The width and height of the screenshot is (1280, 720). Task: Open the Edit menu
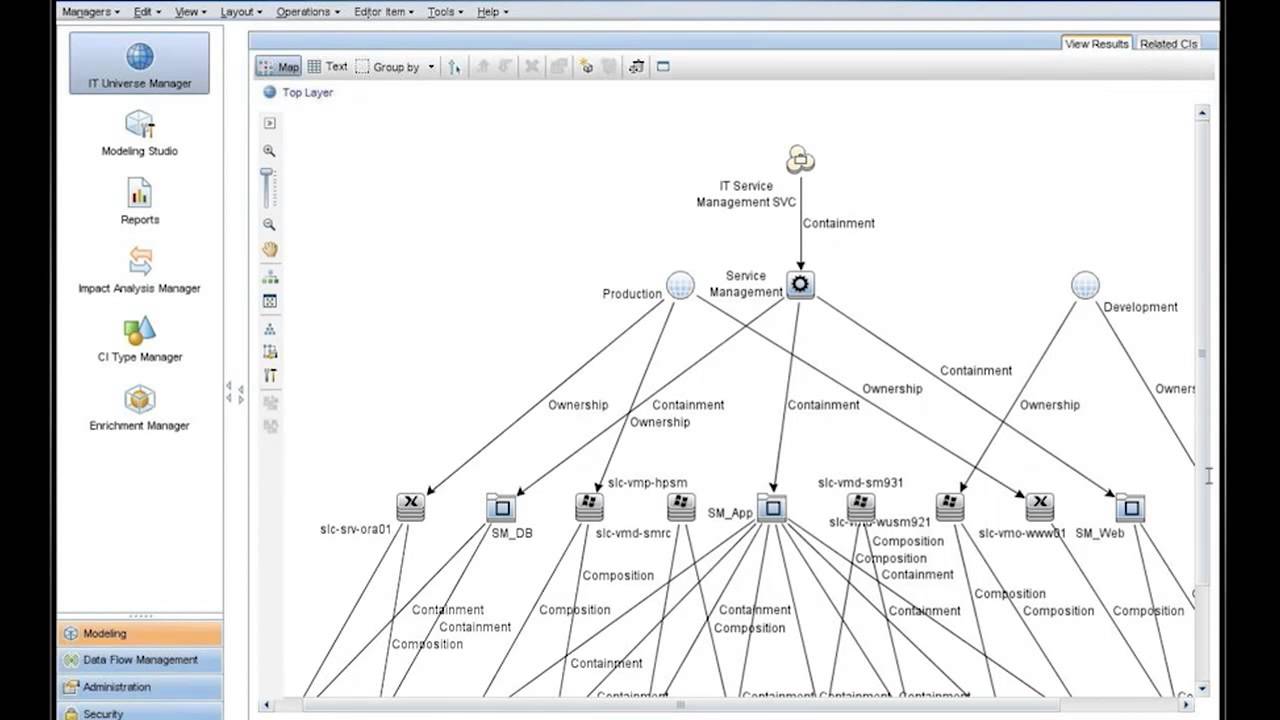pyautogui.click(x=147, y=12)
